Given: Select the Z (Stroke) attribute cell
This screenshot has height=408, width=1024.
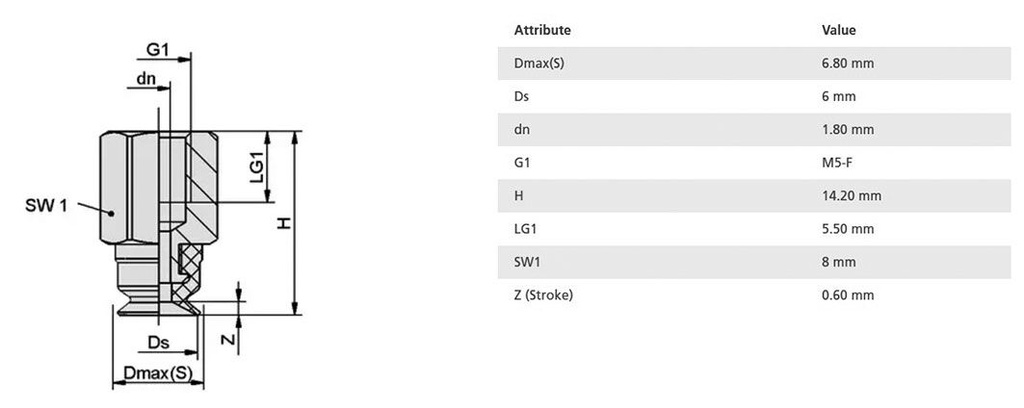Looking at the screenshot, I should (543, 295).
